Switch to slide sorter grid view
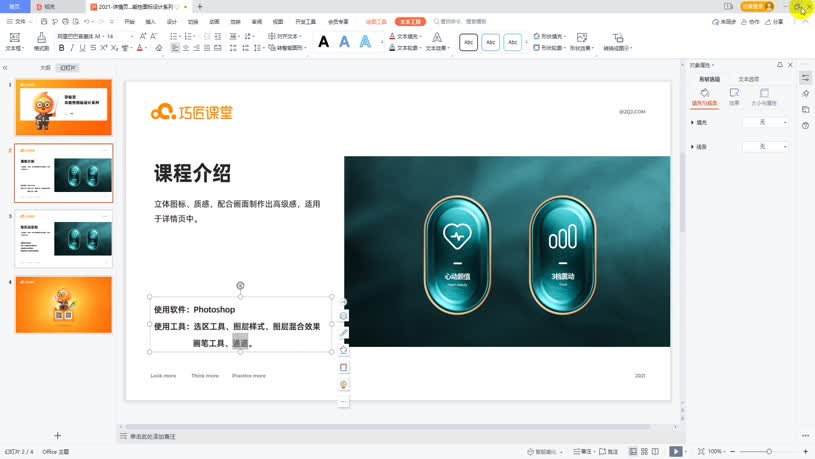Screen dimensions: 815x459 coord(645,452)
